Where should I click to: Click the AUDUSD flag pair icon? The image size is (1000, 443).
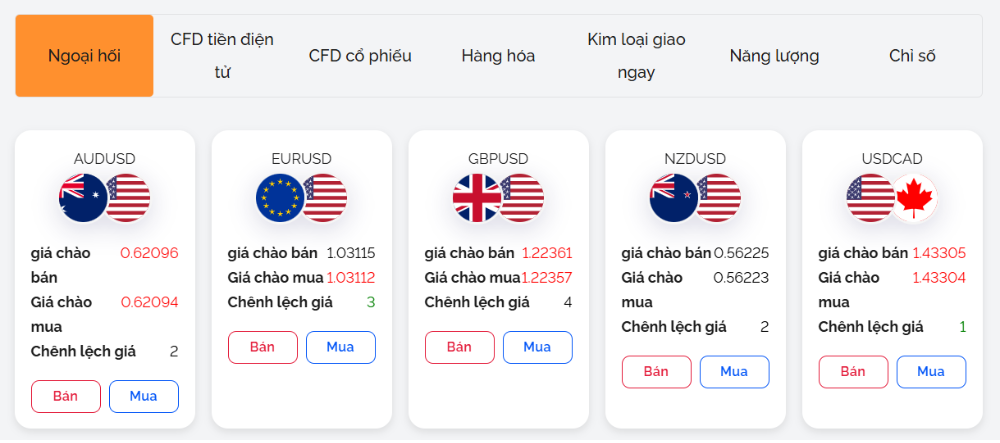click(105, 197)
